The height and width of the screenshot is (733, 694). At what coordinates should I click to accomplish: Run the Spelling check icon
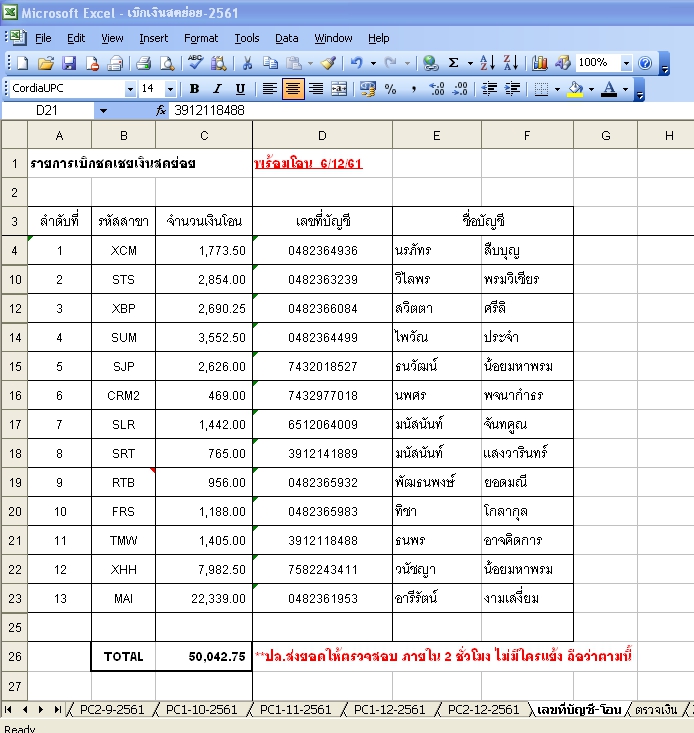coord(195,63)
